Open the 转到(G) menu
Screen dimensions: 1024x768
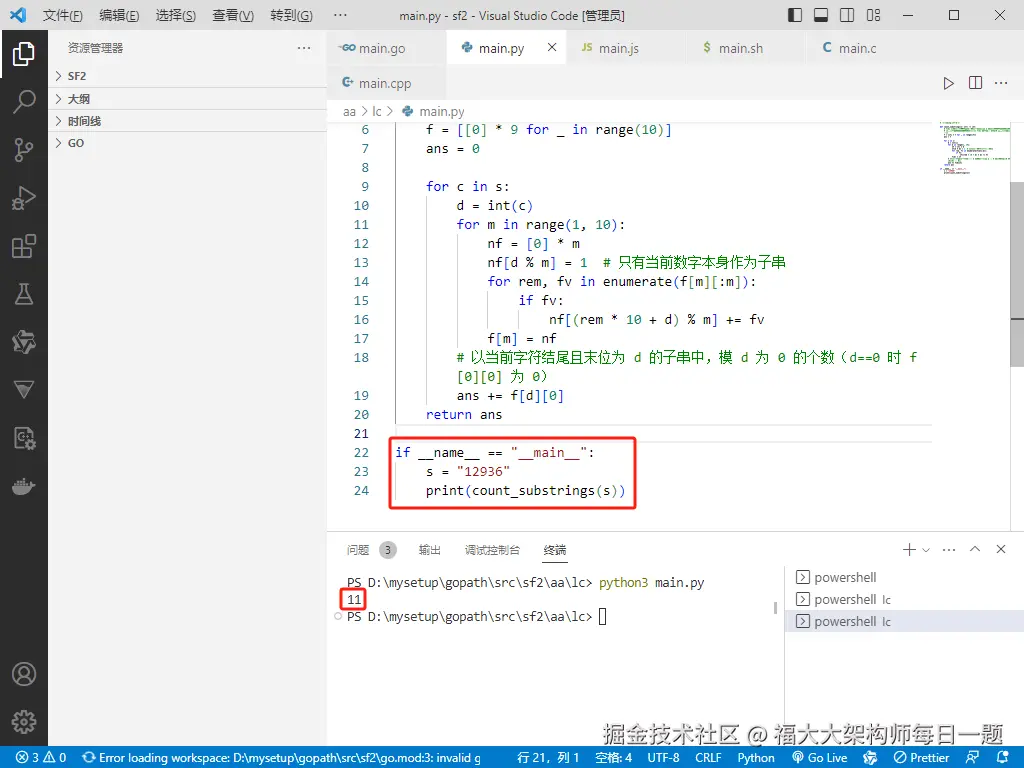(x=291, y=15)
